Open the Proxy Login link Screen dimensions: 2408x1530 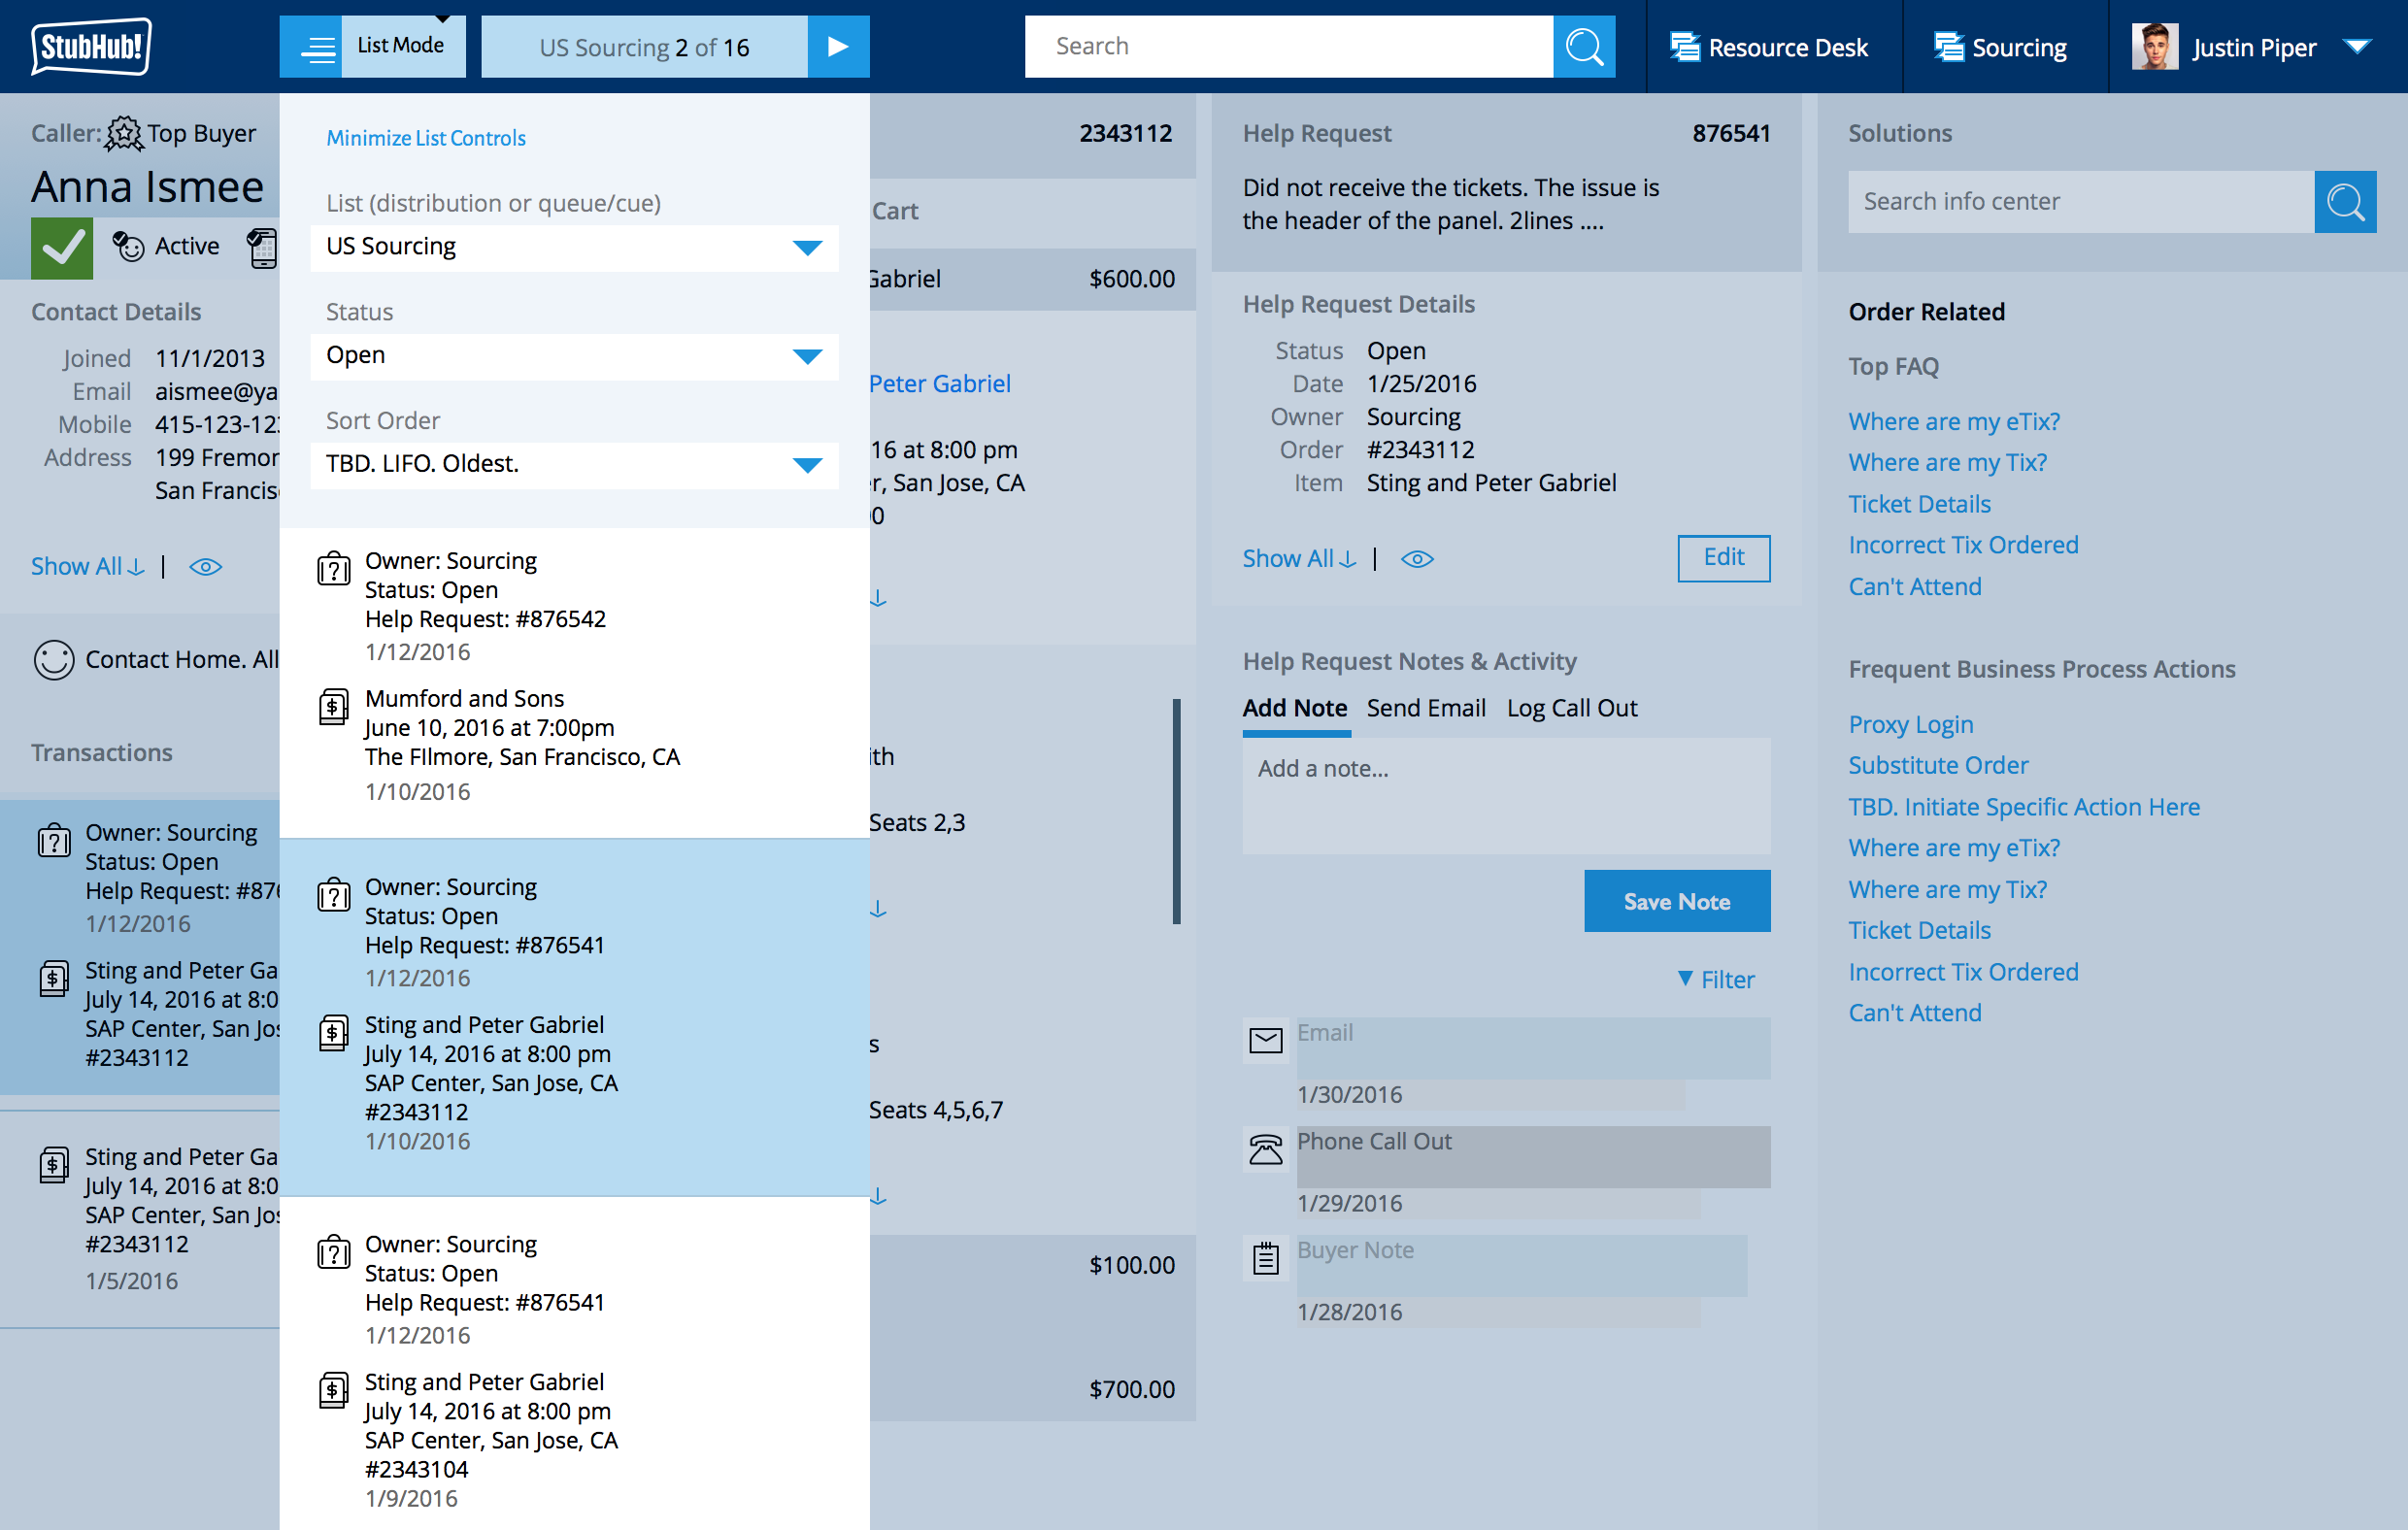pos(1911,724)
